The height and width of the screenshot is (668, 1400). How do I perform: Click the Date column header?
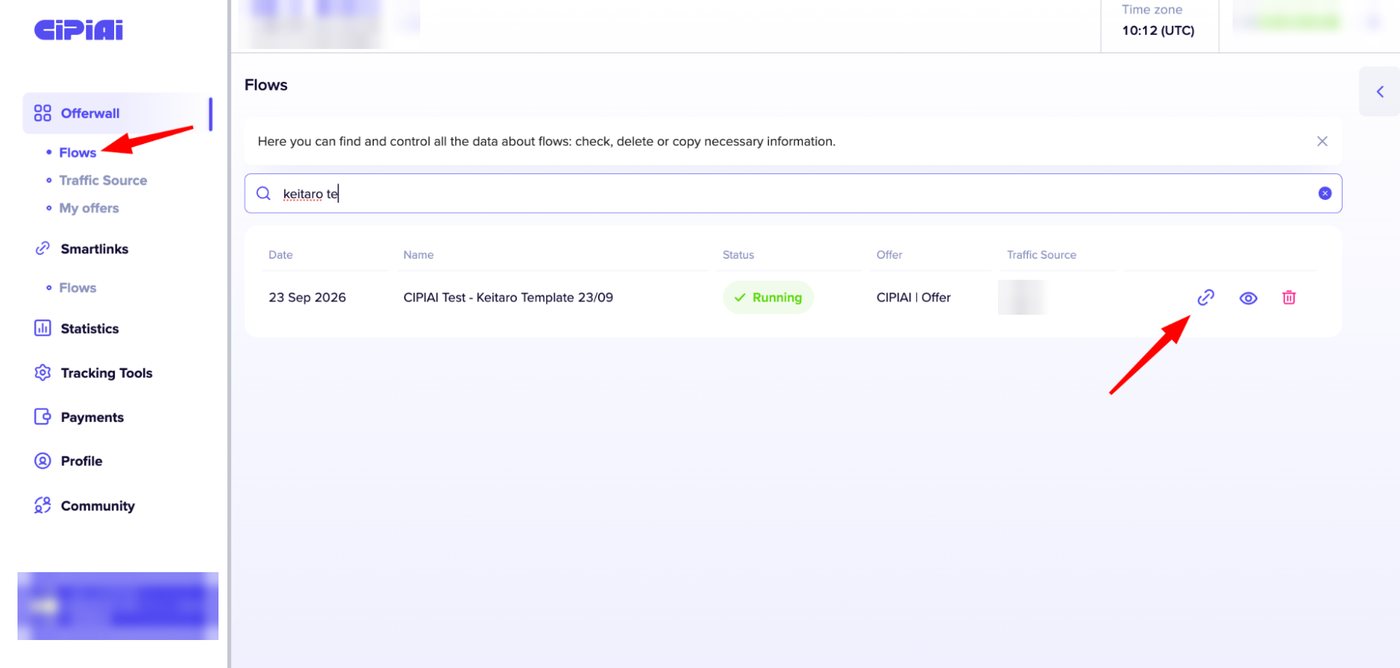point(281,255)
